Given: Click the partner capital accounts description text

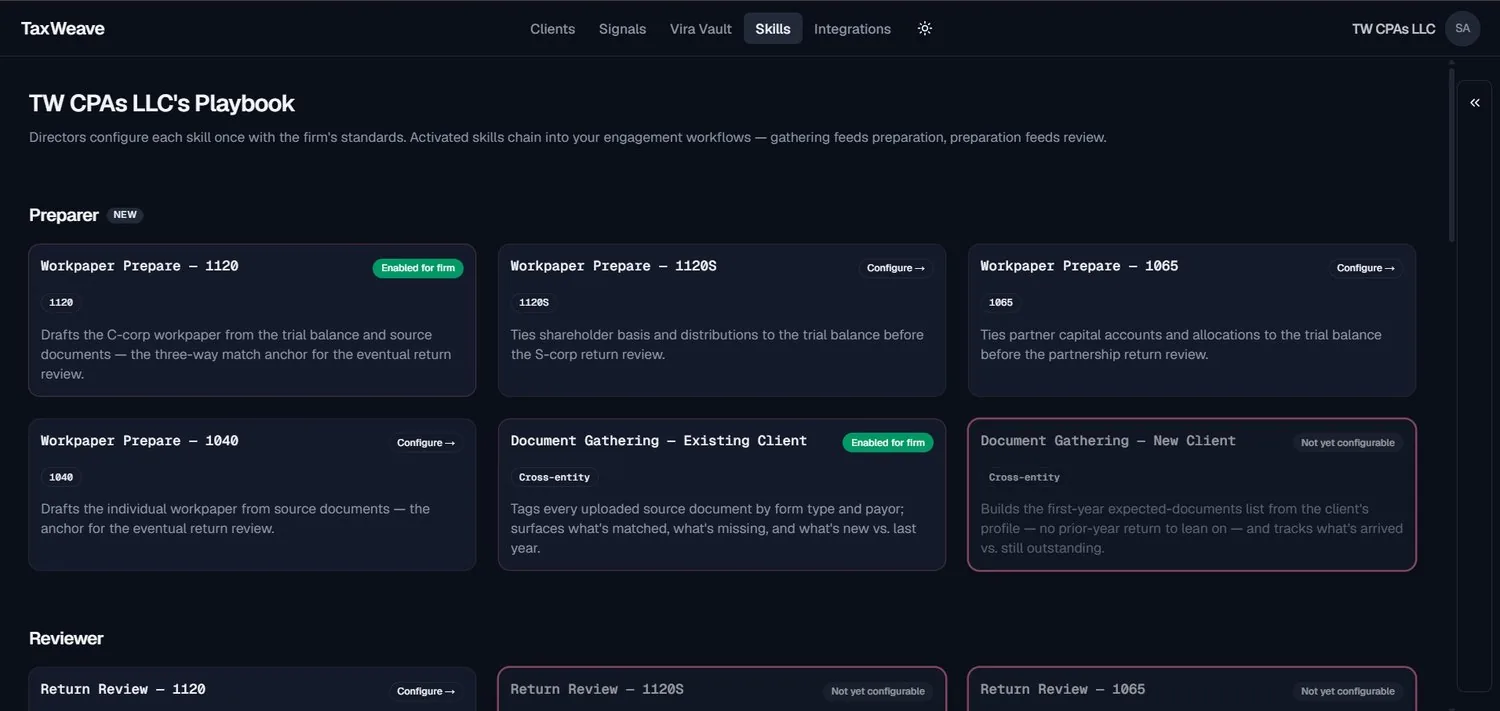Looking at the screenshot, I should tap(1181, 344).
